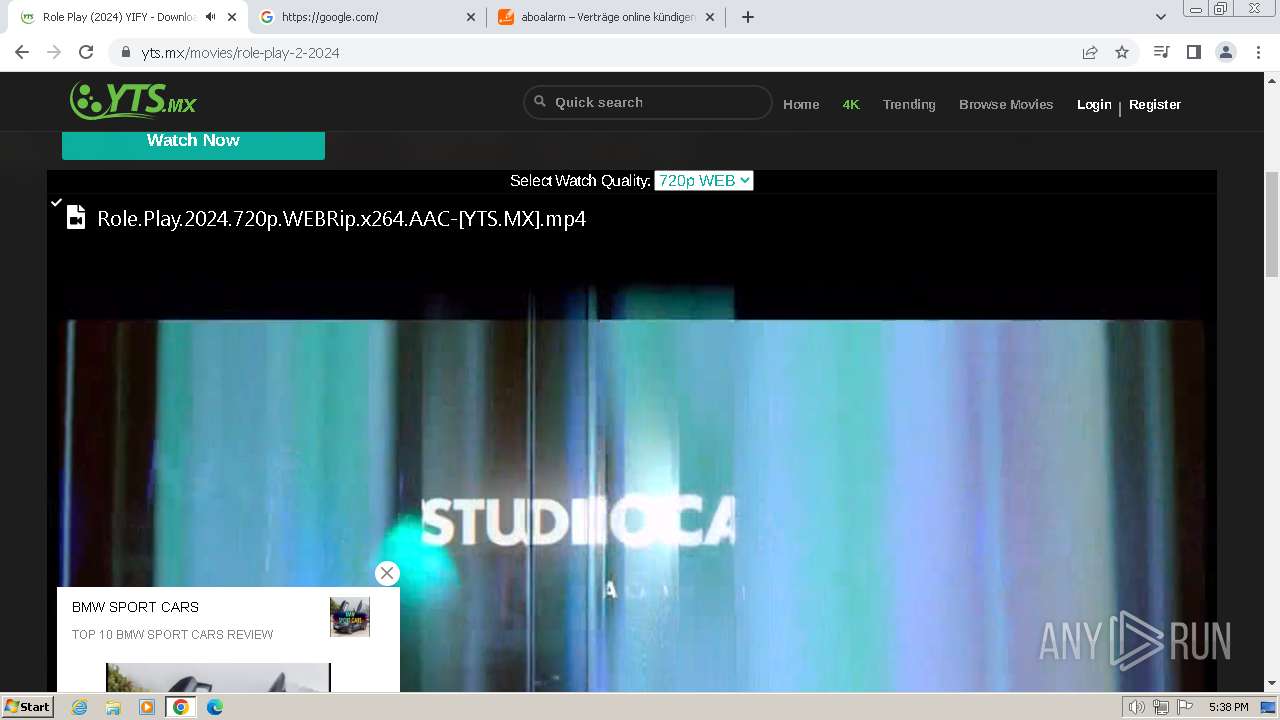Image resolution: width=1280 pixels, height=720 pixels.
Task: Open Chrome three-dot menu
Action: tap(1258, 52)
